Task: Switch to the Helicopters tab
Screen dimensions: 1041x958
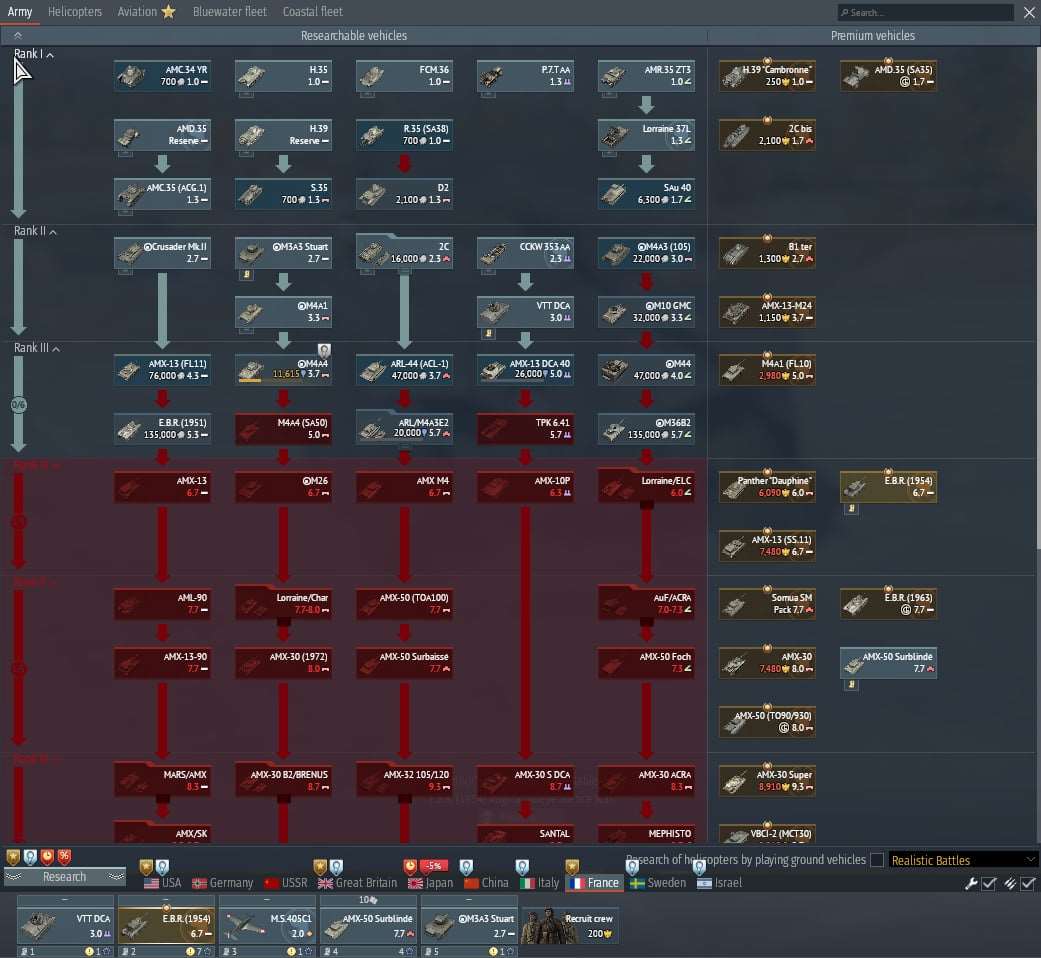Action: click(x=75, y=11)
